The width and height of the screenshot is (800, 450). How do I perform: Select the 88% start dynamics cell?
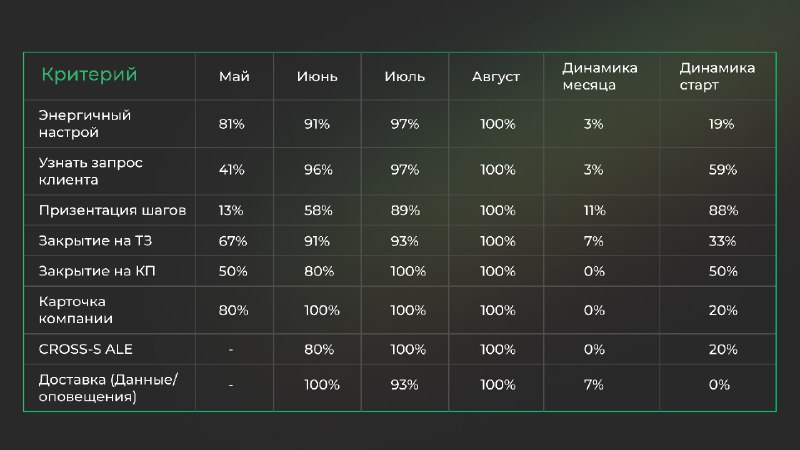click(x=723, y=210)
